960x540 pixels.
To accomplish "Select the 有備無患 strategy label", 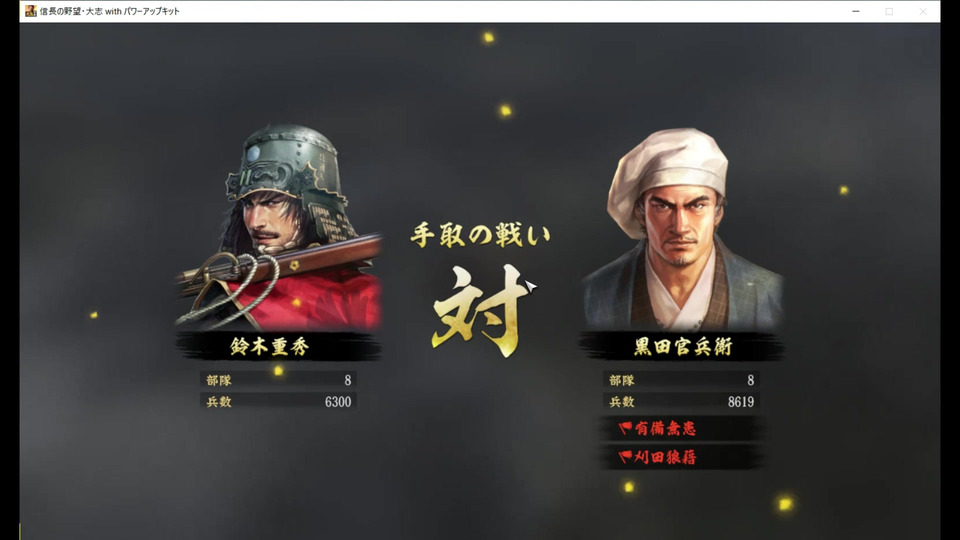I will point(665,428).
